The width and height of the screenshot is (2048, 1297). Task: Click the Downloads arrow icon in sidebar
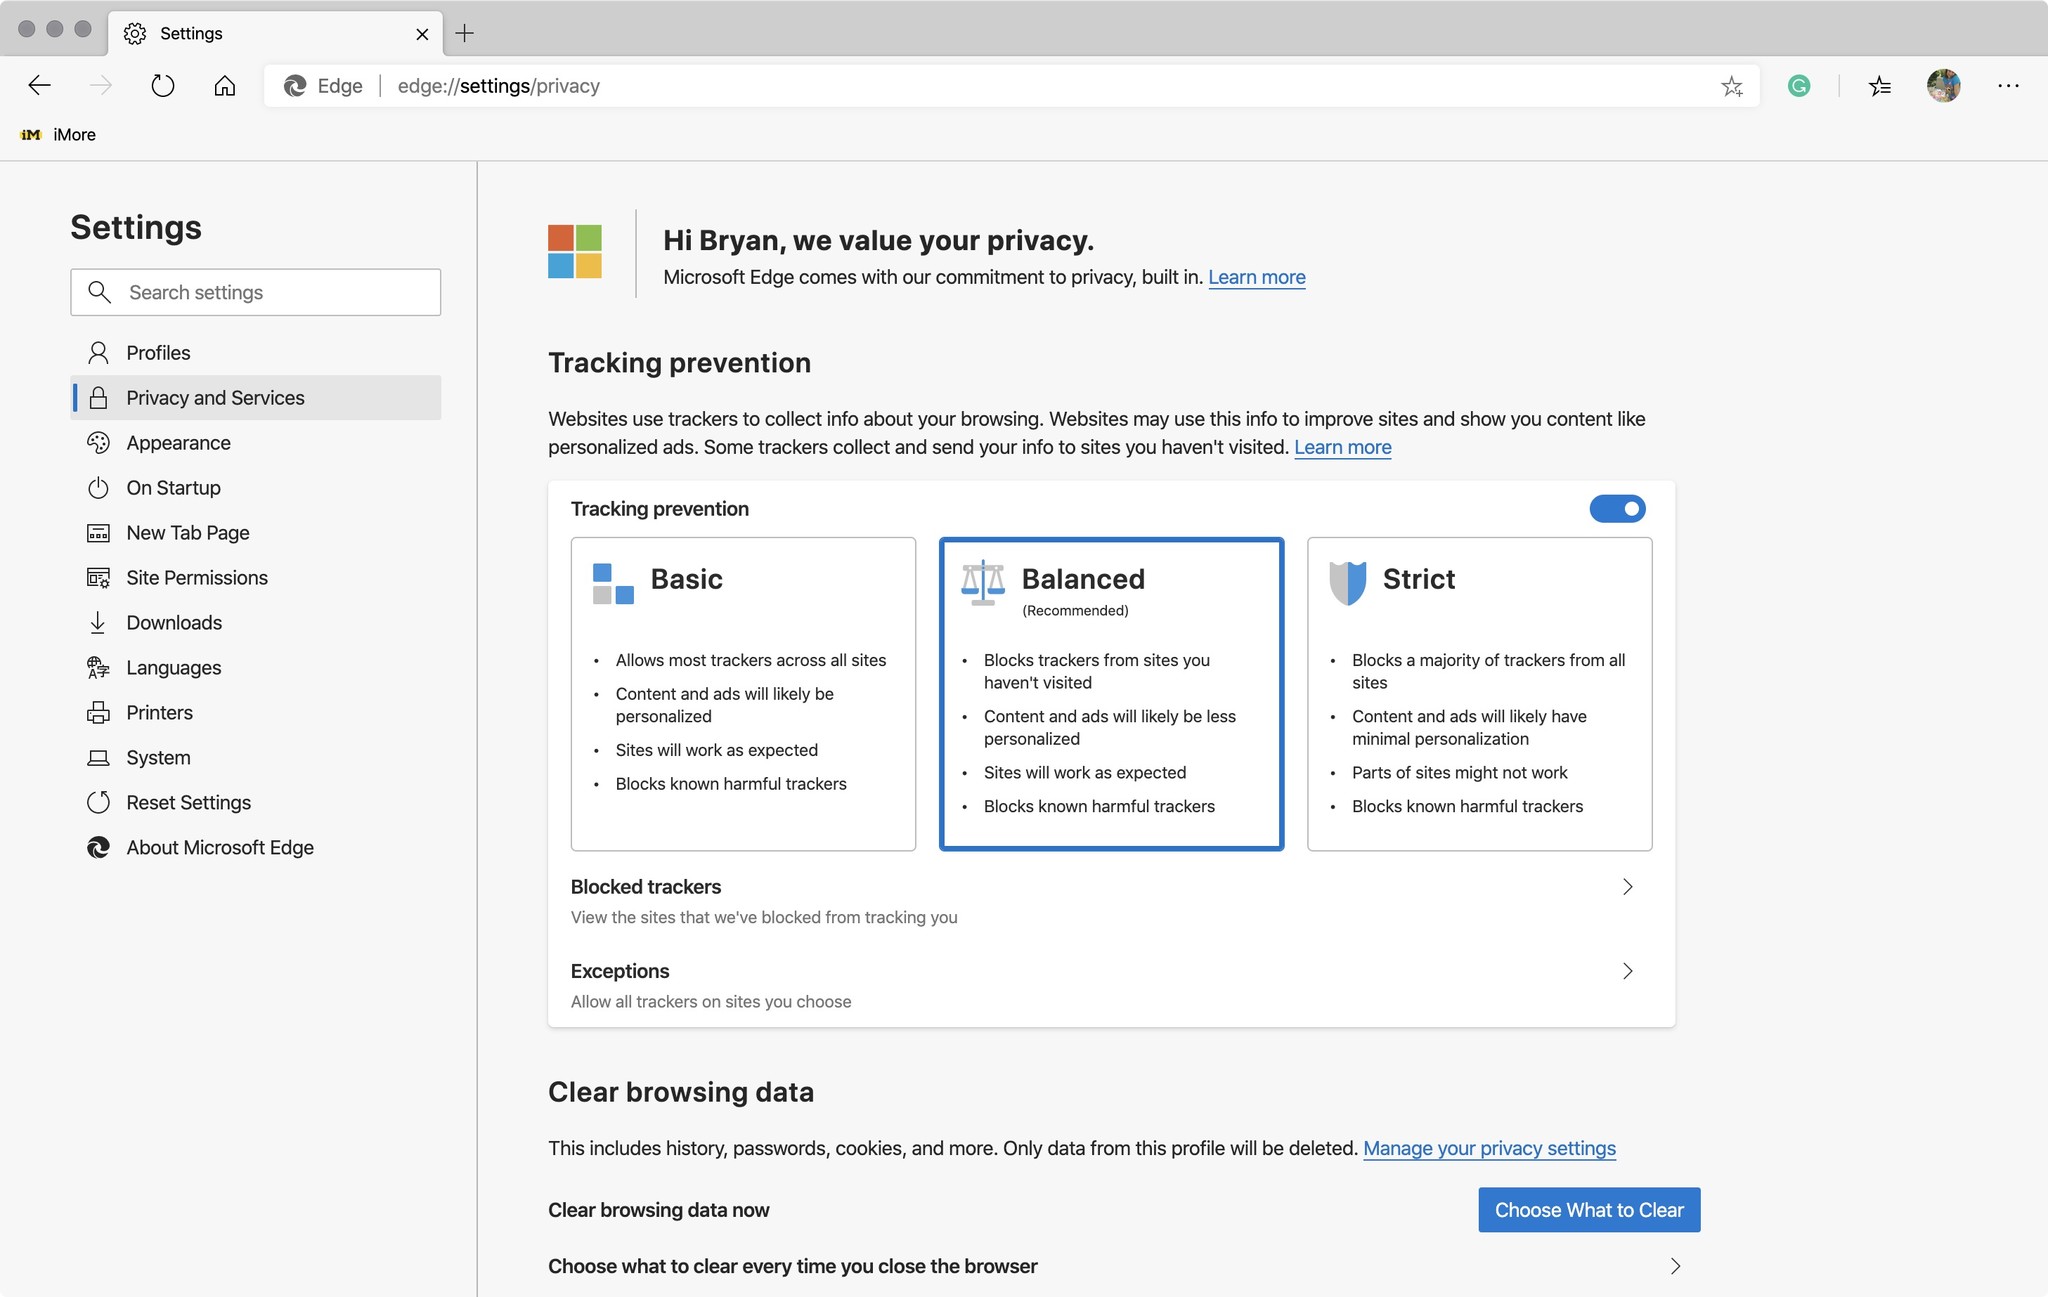coord(97,622)
